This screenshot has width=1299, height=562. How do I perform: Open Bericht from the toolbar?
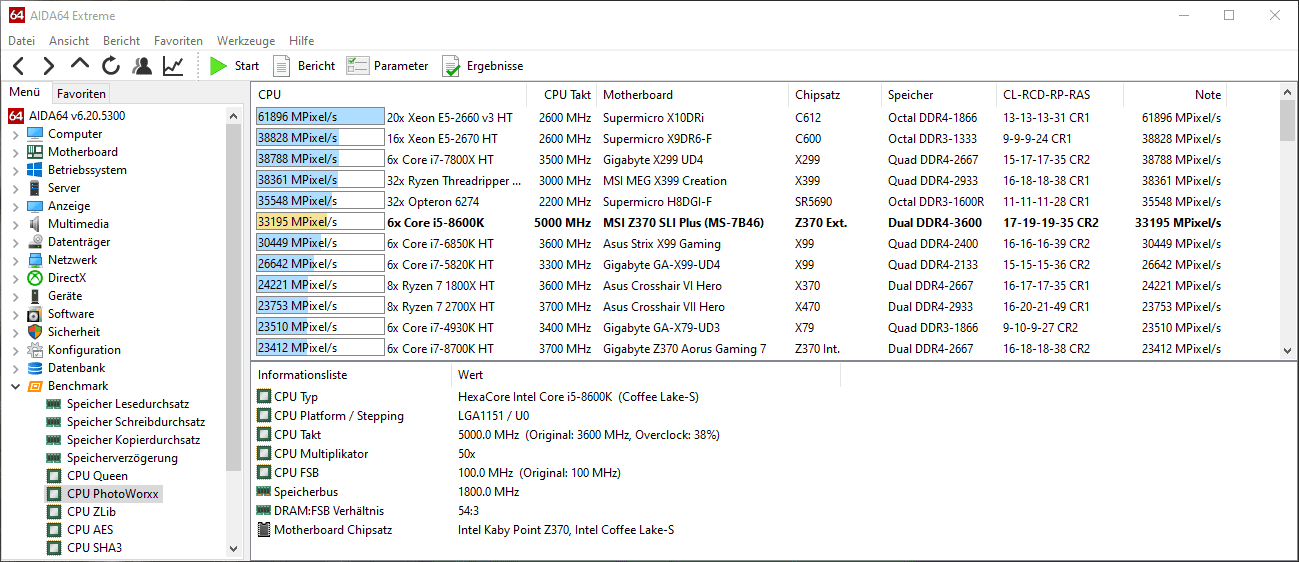point(304,66)
